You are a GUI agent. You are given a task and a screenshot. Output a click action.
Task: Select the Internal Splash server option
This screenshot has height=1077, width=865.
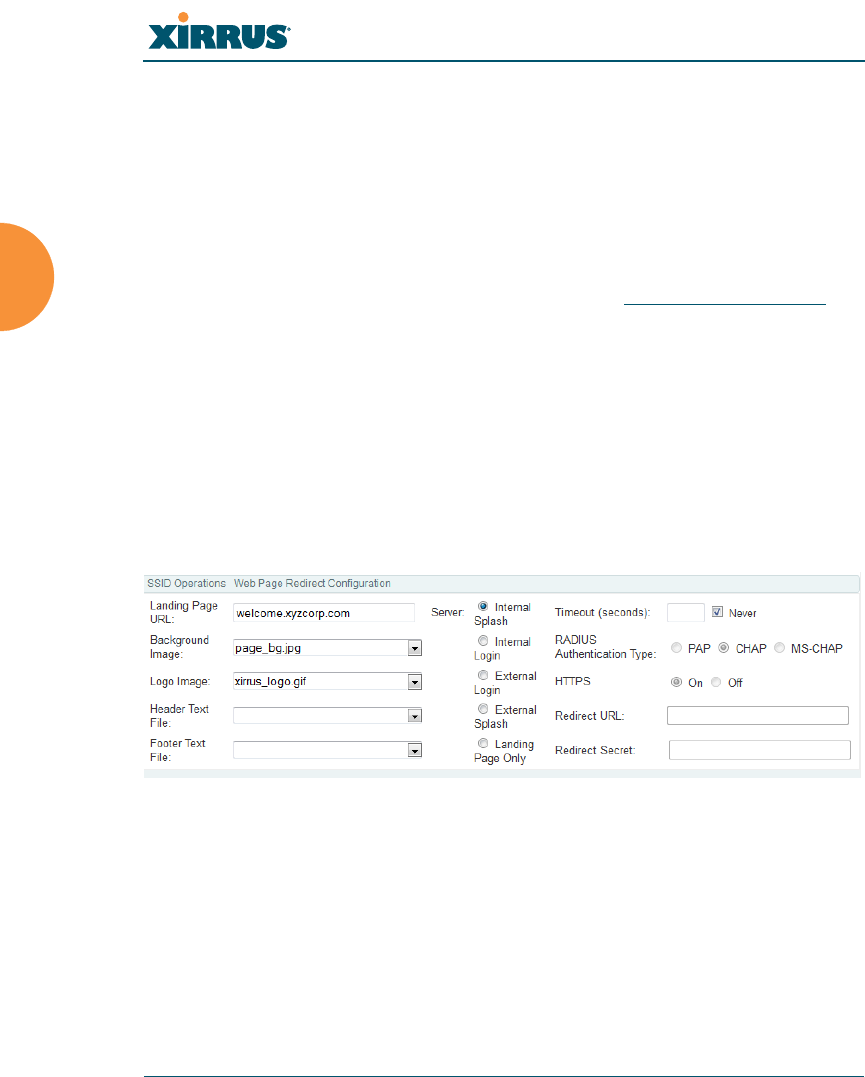pos(483,606)
